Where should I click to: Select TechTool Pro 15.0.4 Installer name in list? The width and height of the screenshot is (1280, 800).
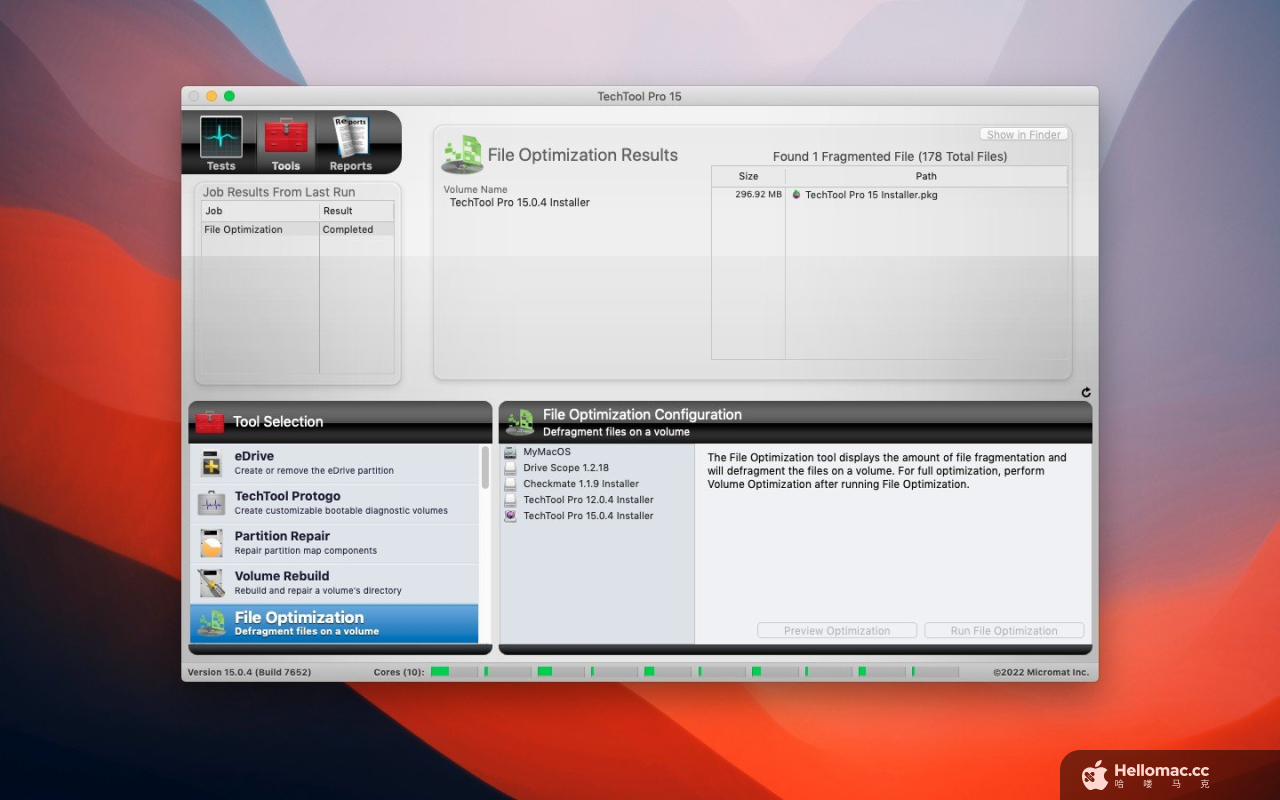(588, 516)
